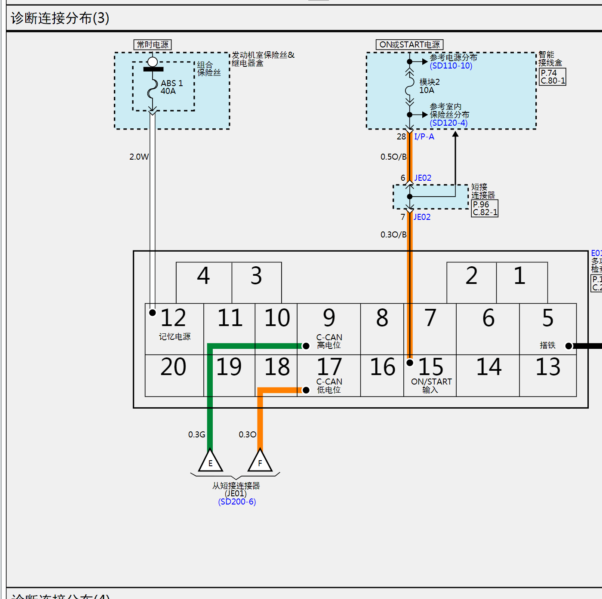Click connector pin 10
602x599 pixels.
tap(276, 329)
